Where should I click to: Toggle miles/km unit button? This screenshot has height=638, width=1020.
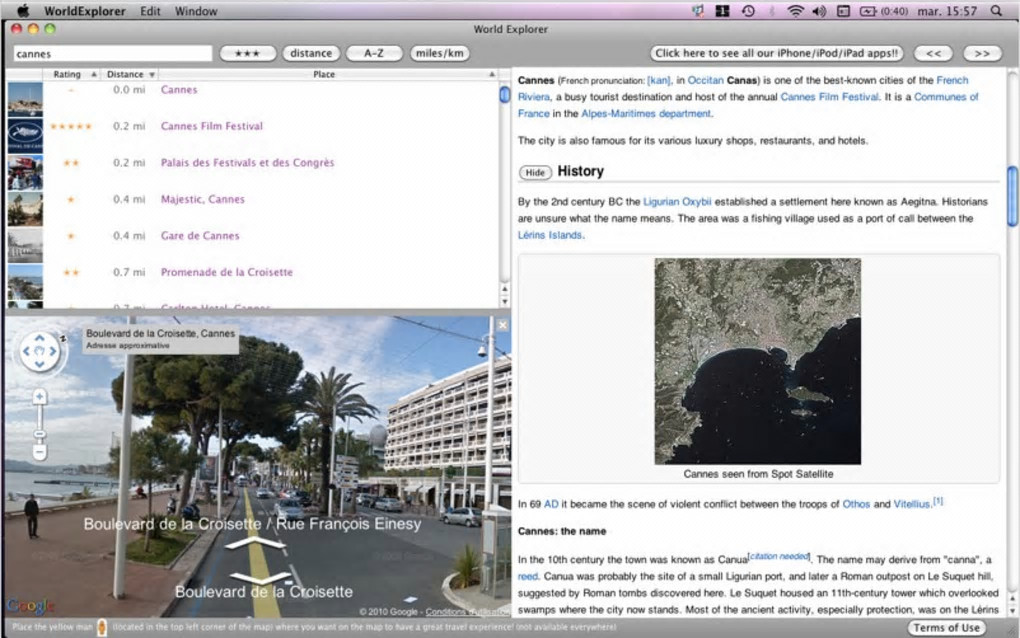pyautogui.click(x=439, y=53)
